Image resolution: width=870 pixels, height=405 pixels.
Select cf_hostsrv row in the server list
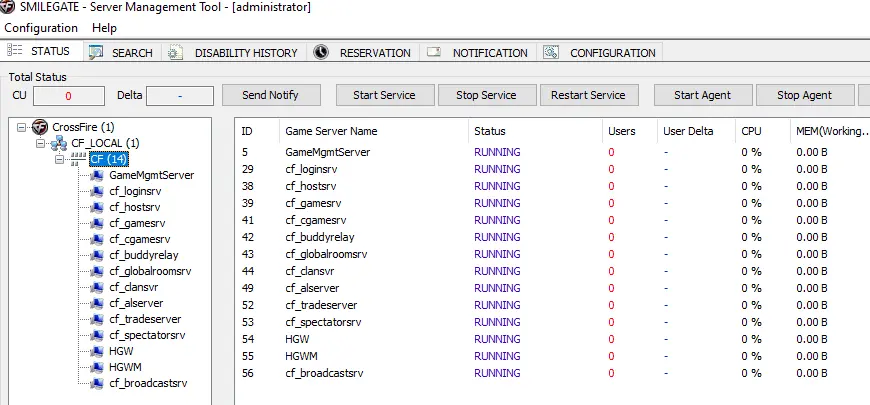pos(552,186)
